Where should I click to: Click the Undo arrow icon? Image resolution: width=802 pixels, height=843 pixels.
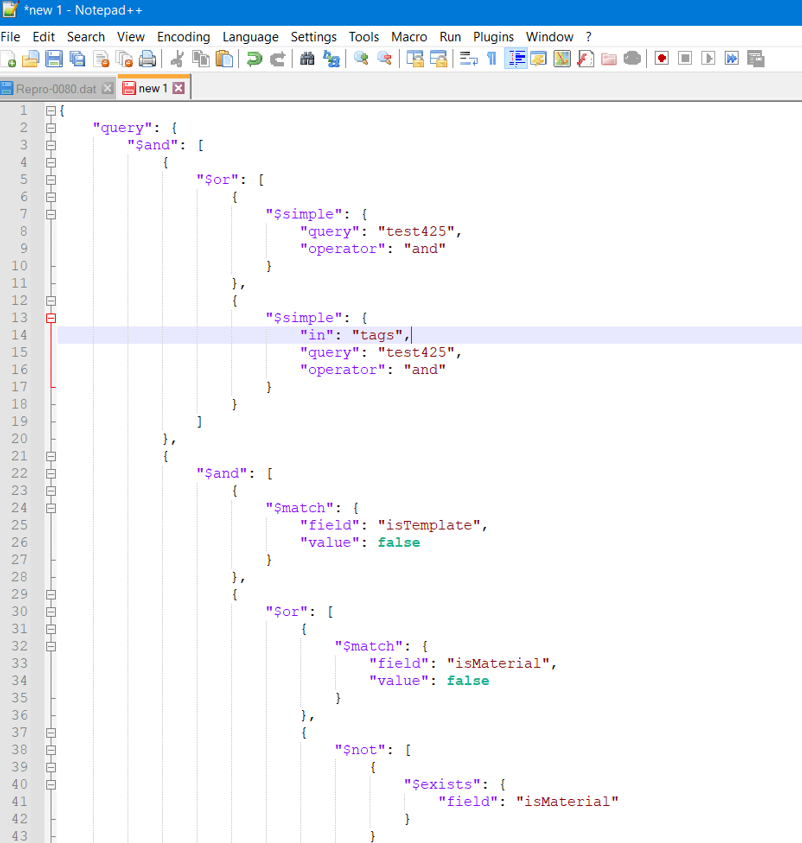click(x=254, y=59)
